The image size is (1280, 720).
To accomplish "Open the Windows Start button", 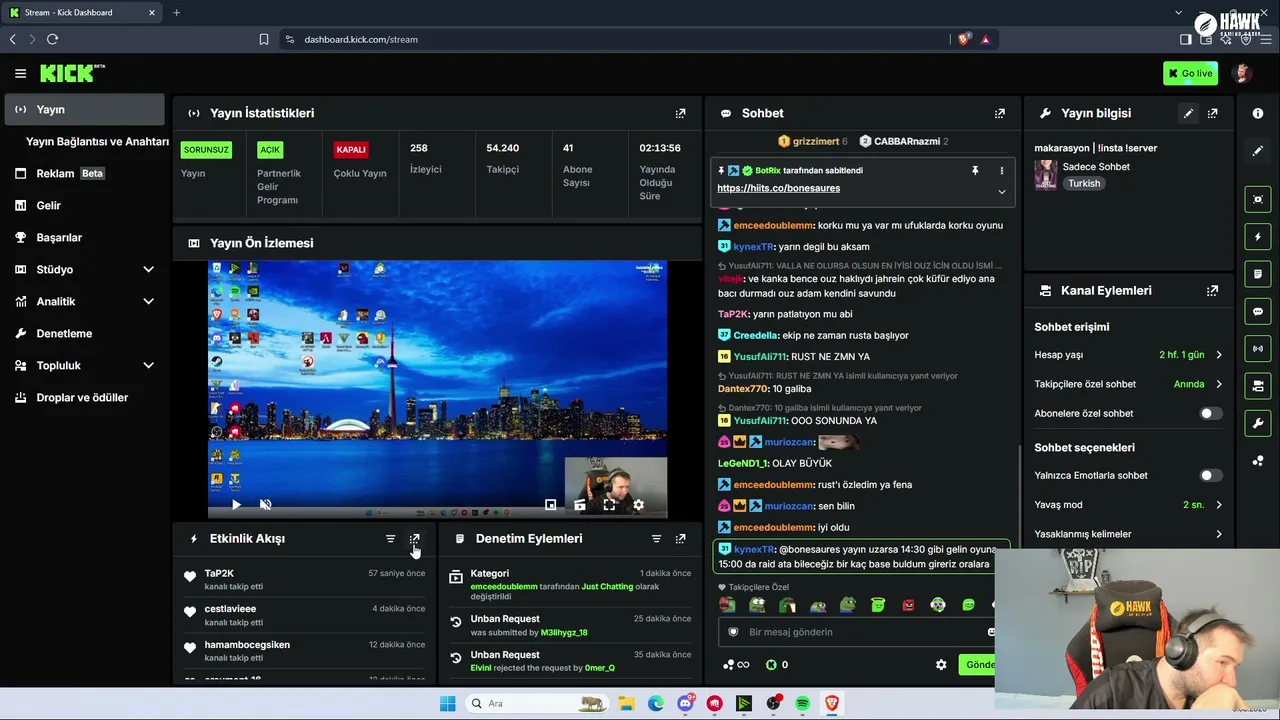I will point(447,704).
